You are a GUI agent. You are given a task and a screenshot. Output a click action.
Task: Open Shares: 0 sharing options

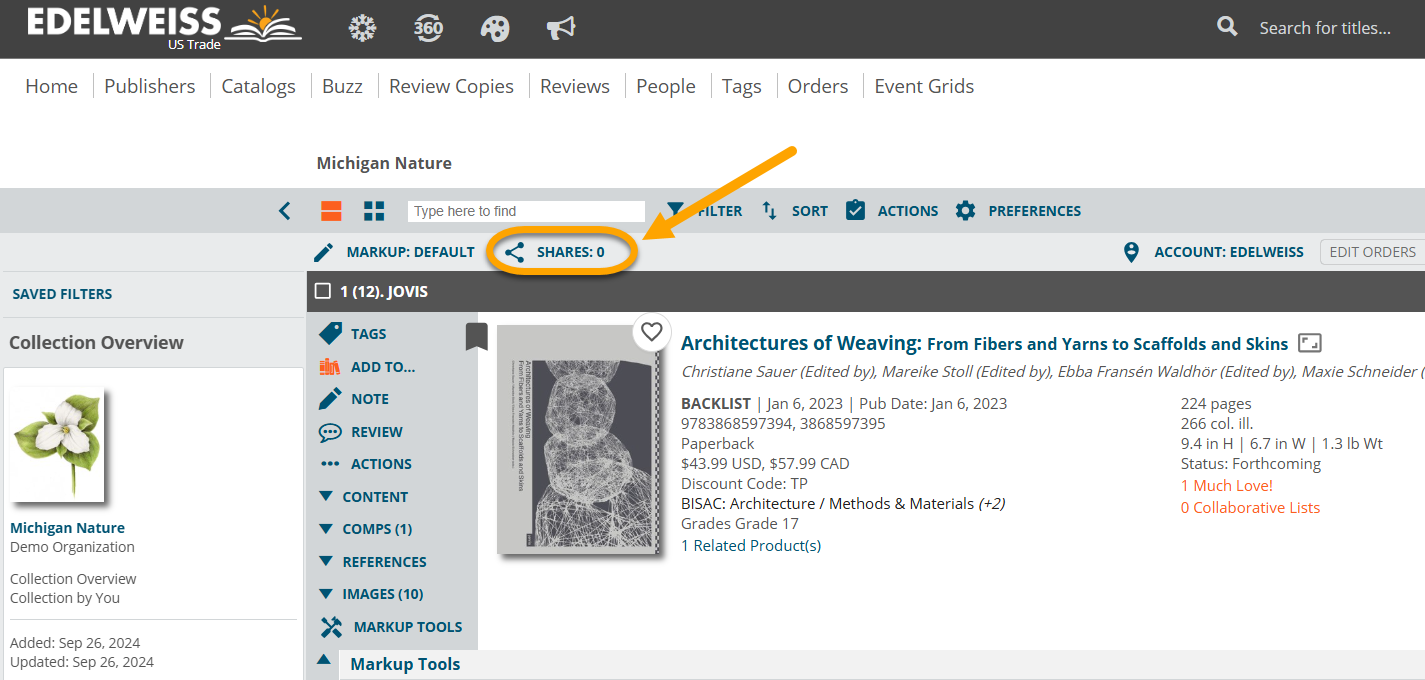click(555, 252)
